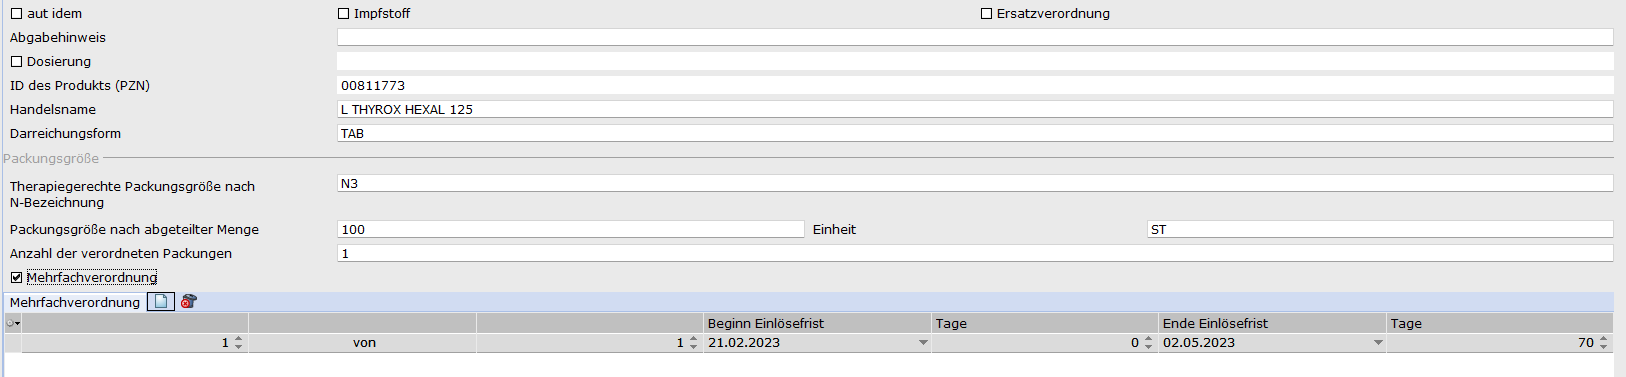Select the row header of the table row
Viewport: 1626px width, 377px height.
(13, 343)
